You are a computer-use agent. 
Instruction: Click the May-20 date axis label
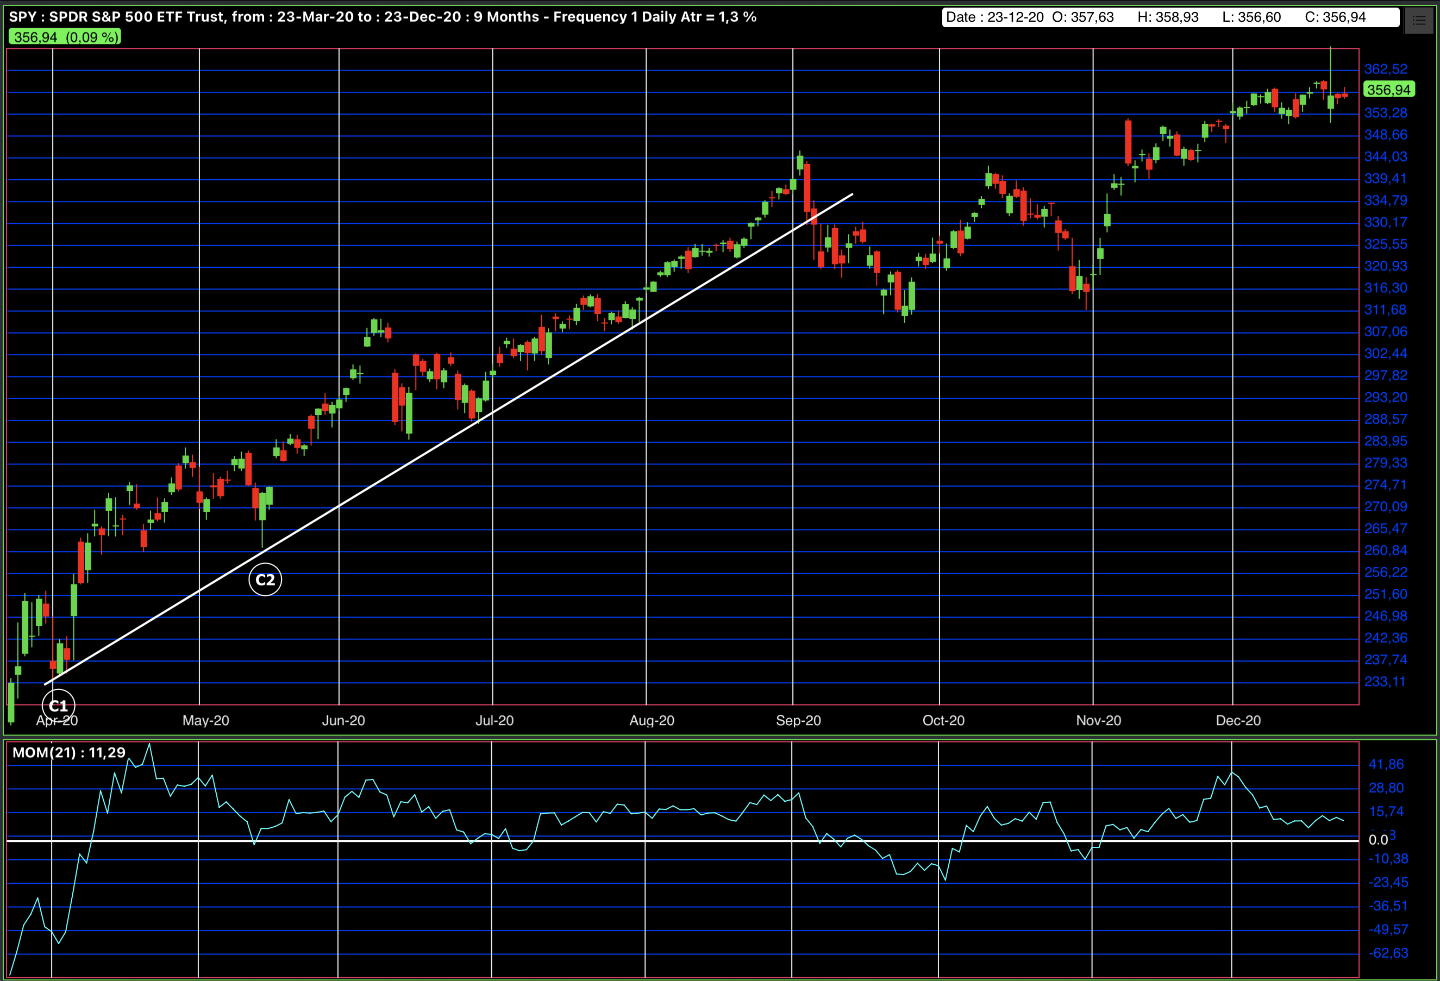(206, 721)
